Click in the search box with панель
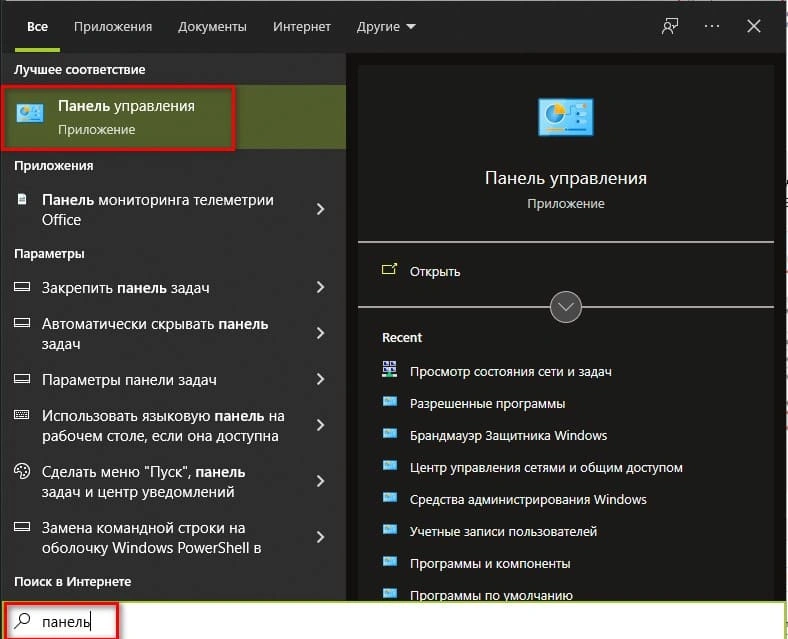 394,621
